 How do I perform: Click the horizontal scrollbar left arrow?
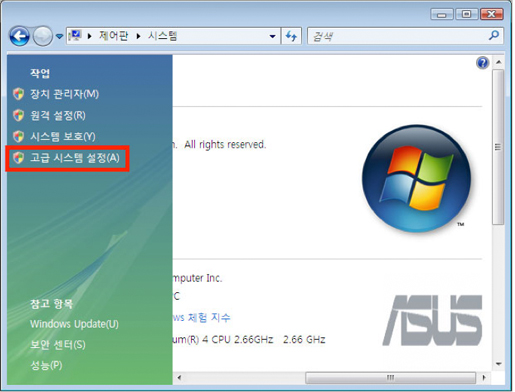click(179, 378)
